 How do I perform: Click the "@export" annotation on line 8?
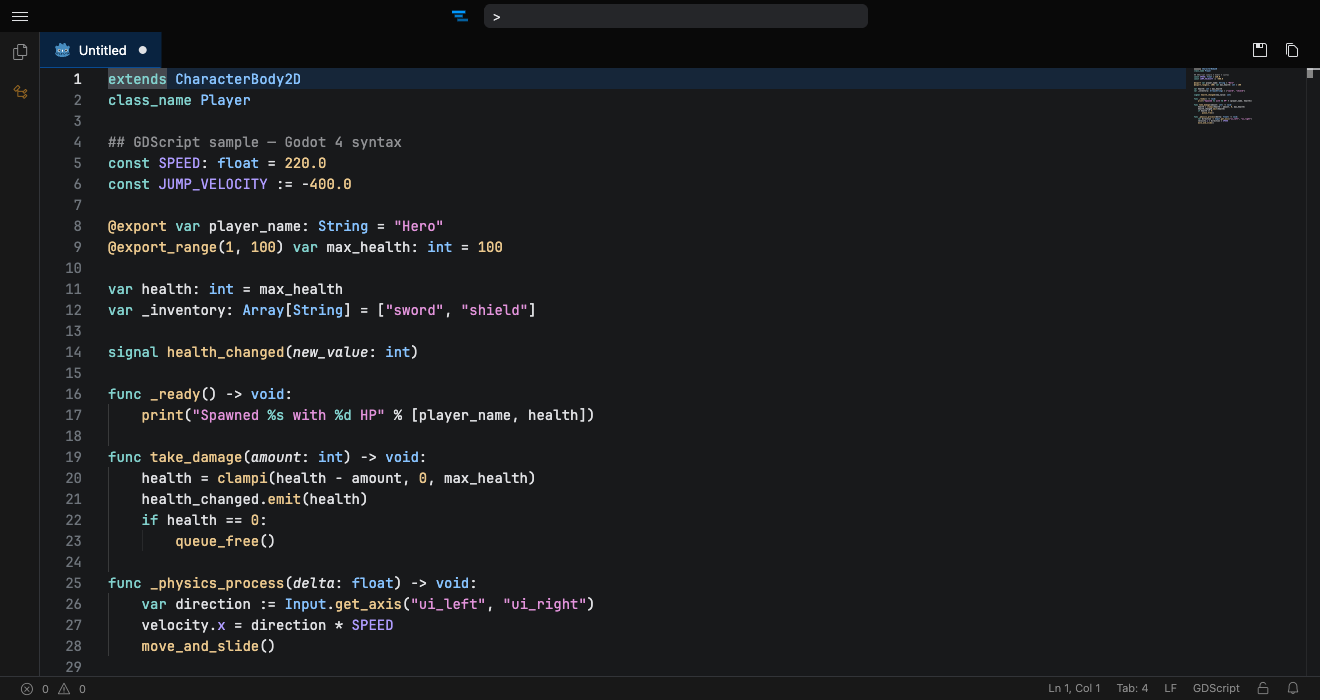click(x=137, y=226)
